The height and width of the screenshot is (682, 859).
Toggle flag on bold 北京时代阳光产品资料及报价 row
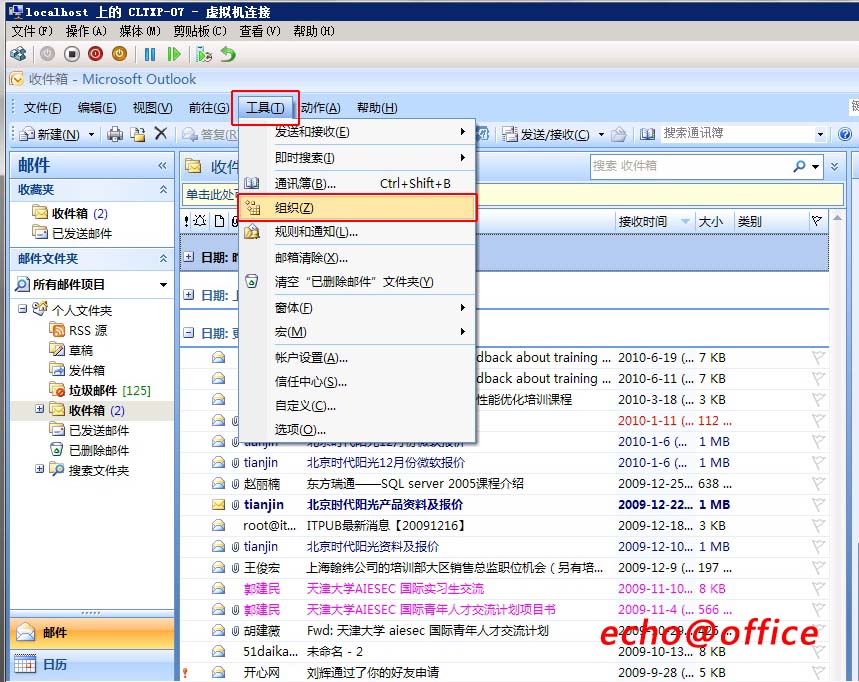818,504
